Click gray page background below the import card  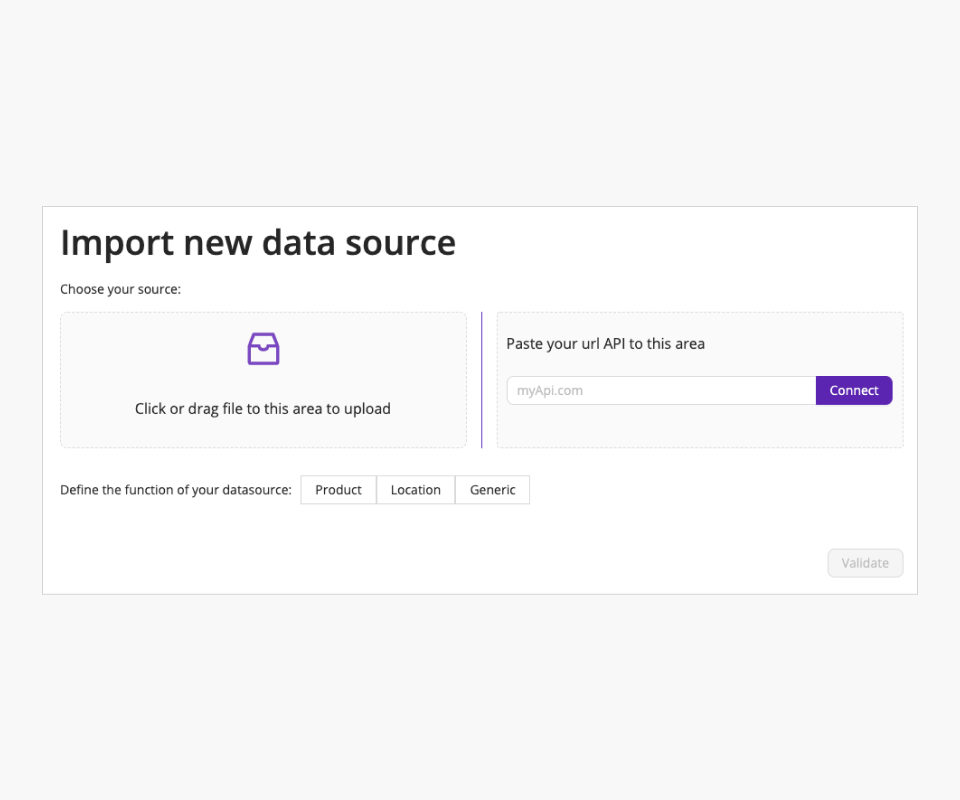pos(480,700)
